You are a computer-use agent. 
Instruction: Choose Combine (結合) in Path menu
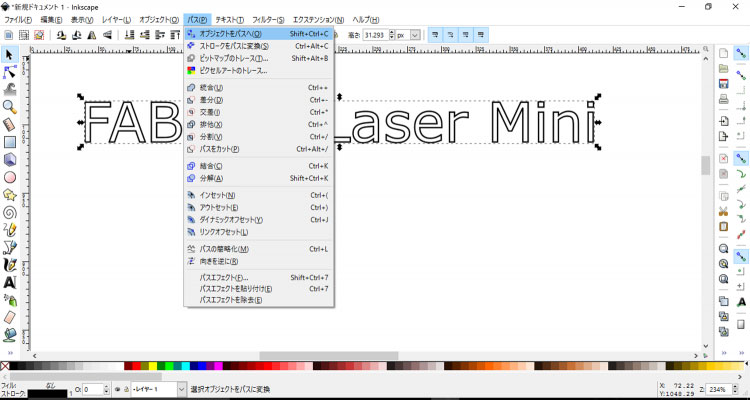pyautogui.click(x=258, y=166)
